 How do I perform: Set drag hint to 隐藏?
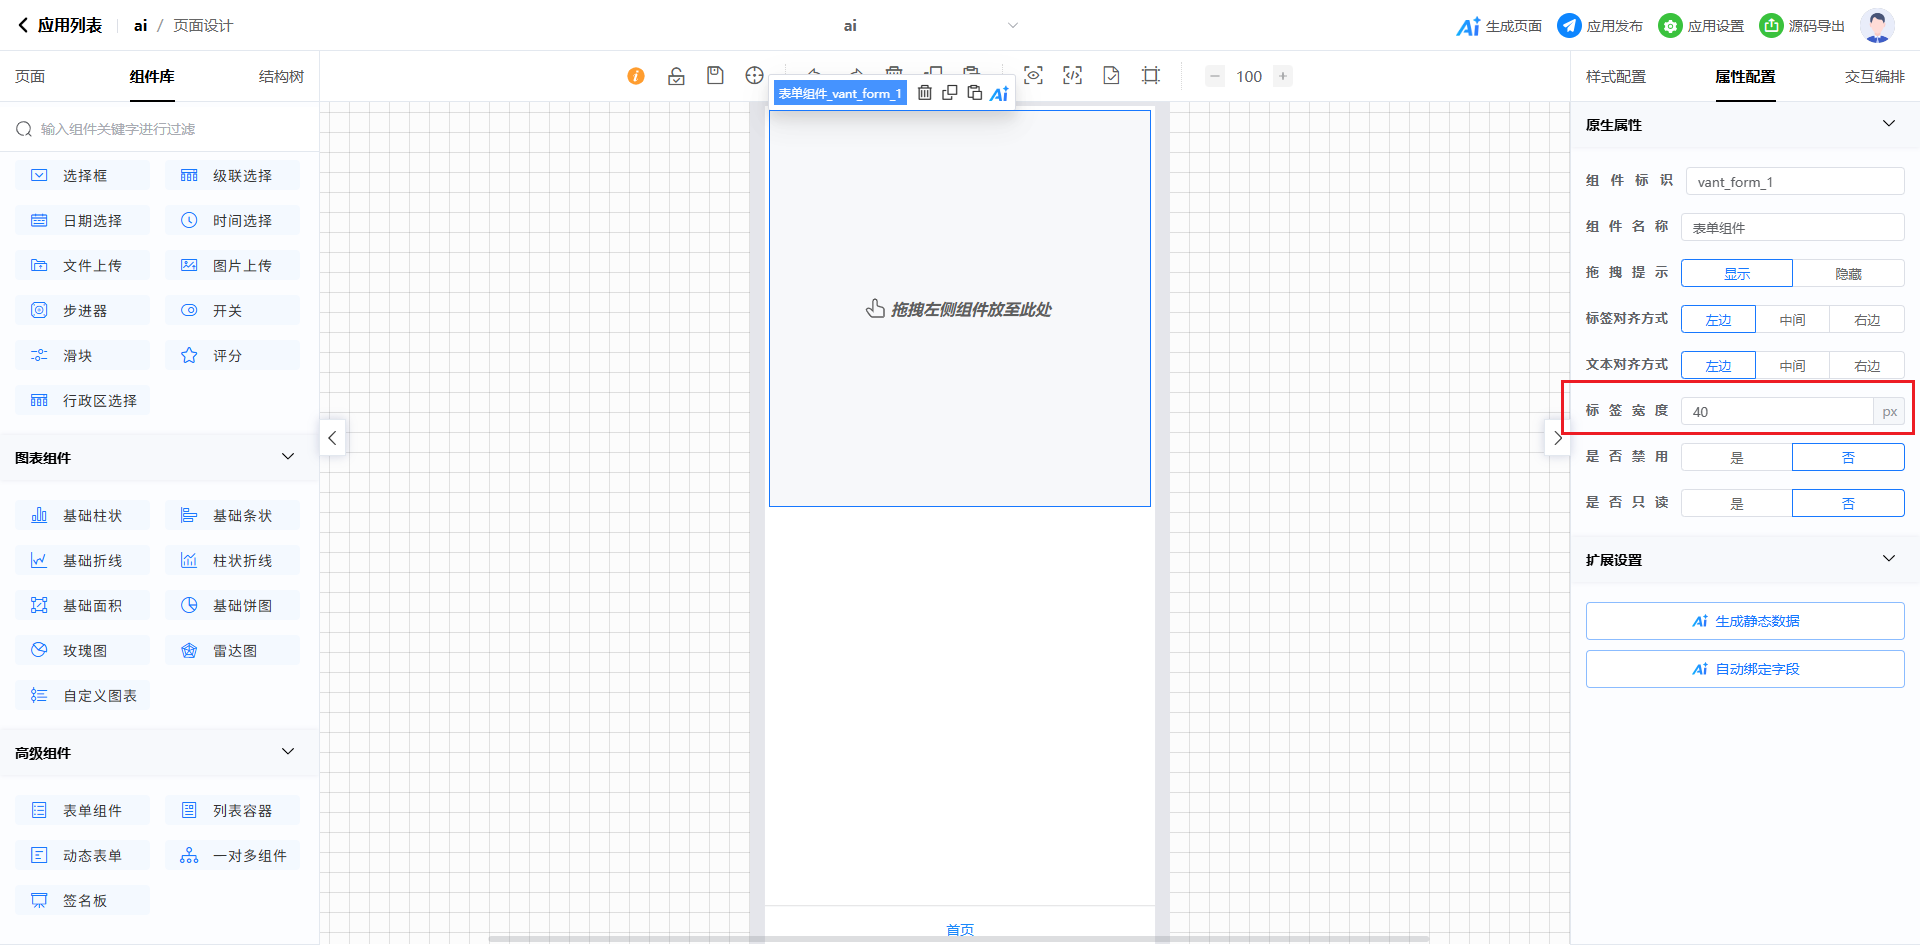point(1848,274)
